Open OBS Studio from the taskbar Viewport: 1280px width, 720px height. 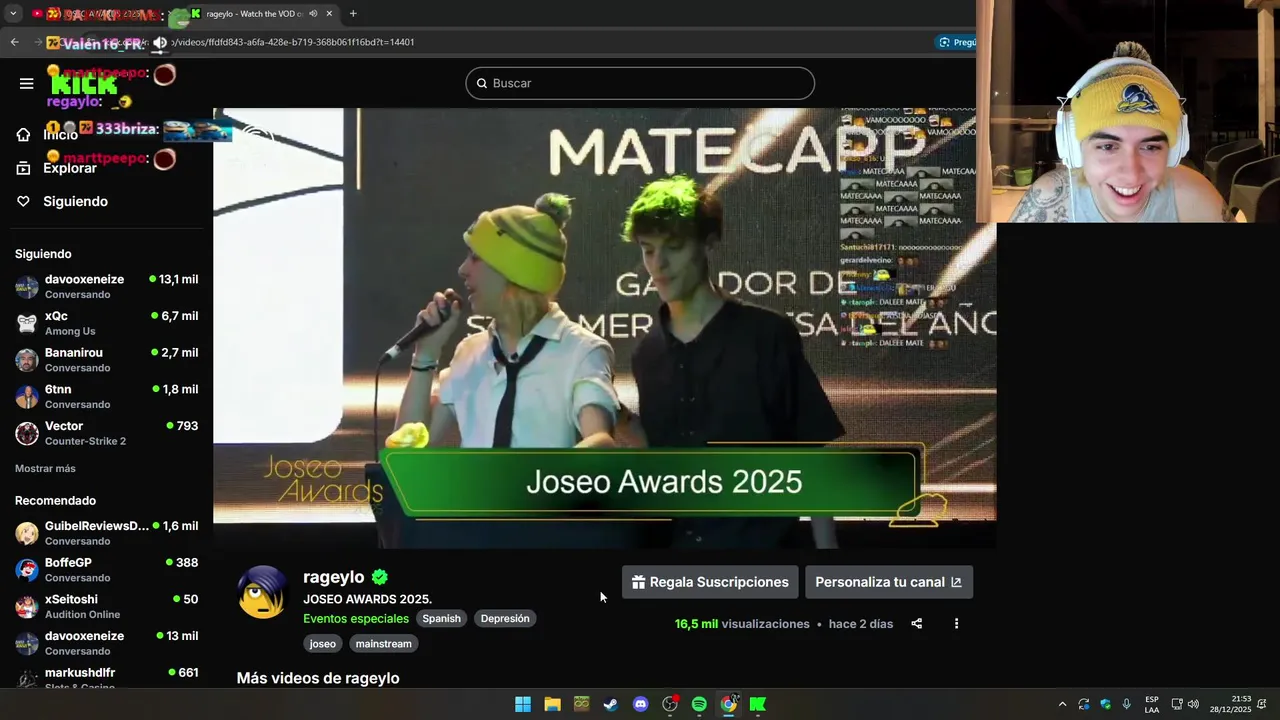coord(670,704)
